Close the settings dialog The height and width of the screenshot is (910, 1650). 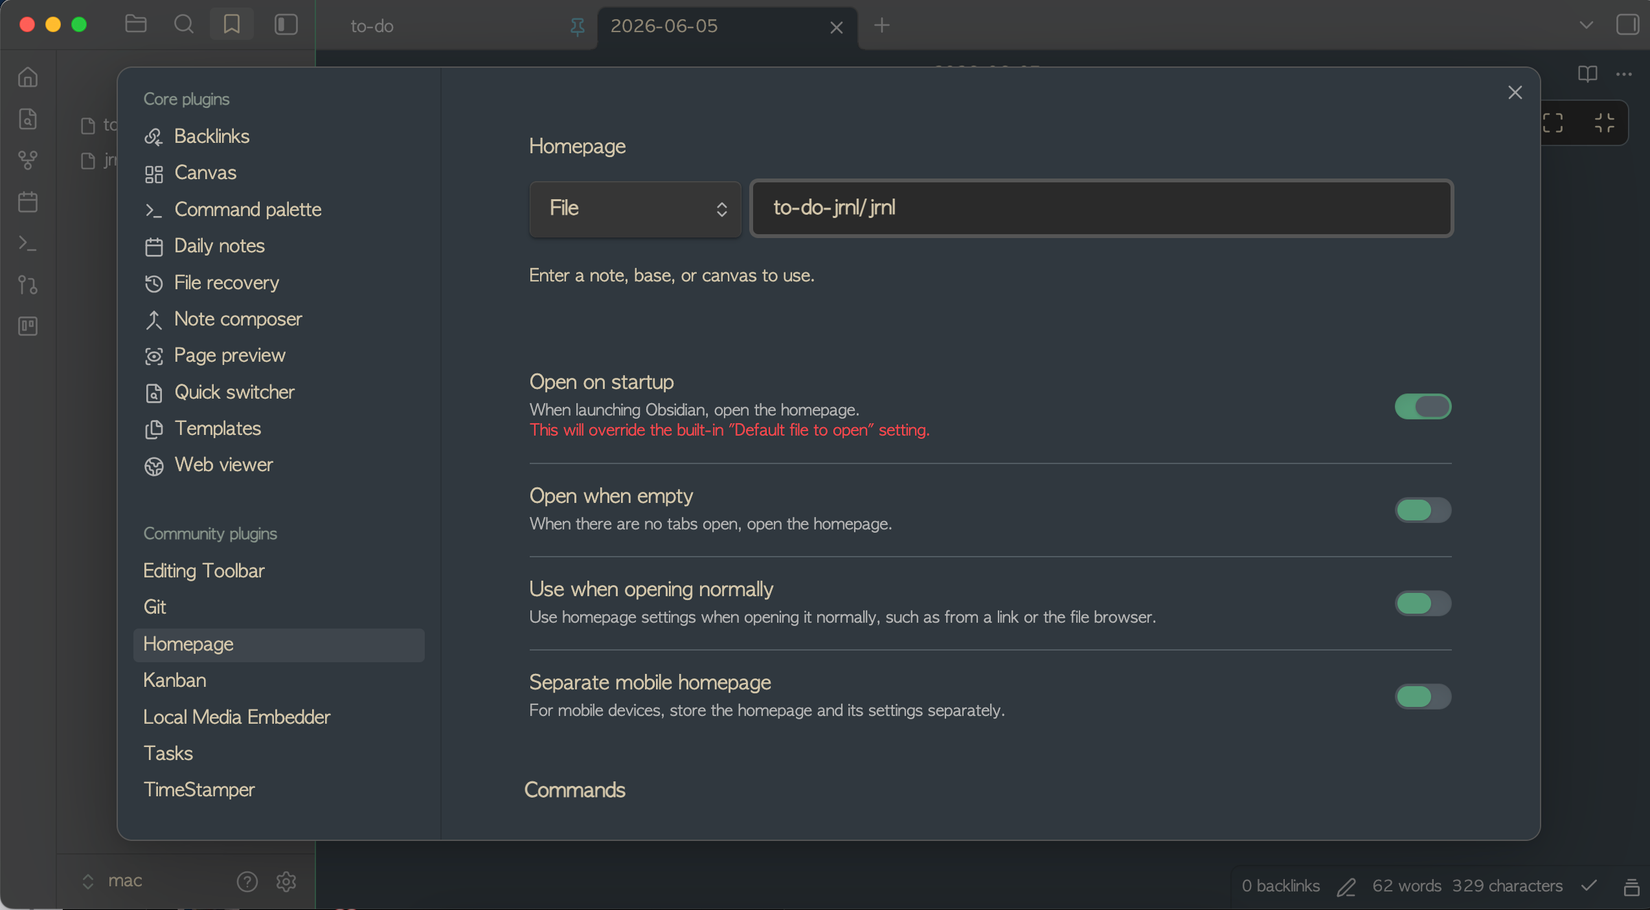click(1515, 93)
